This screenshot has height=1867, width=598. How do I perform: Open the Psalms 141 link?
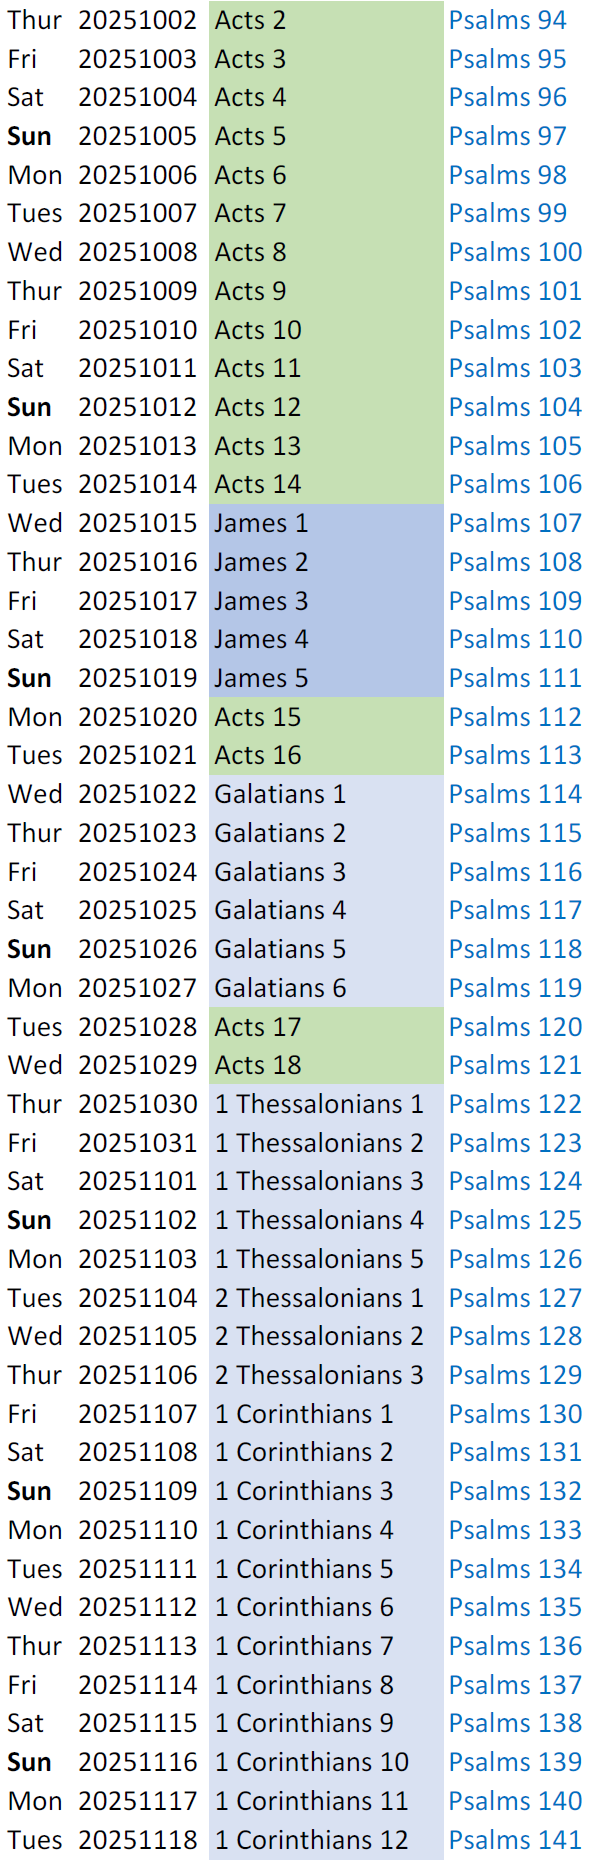pyautogui.click(x=515, y=1840)
